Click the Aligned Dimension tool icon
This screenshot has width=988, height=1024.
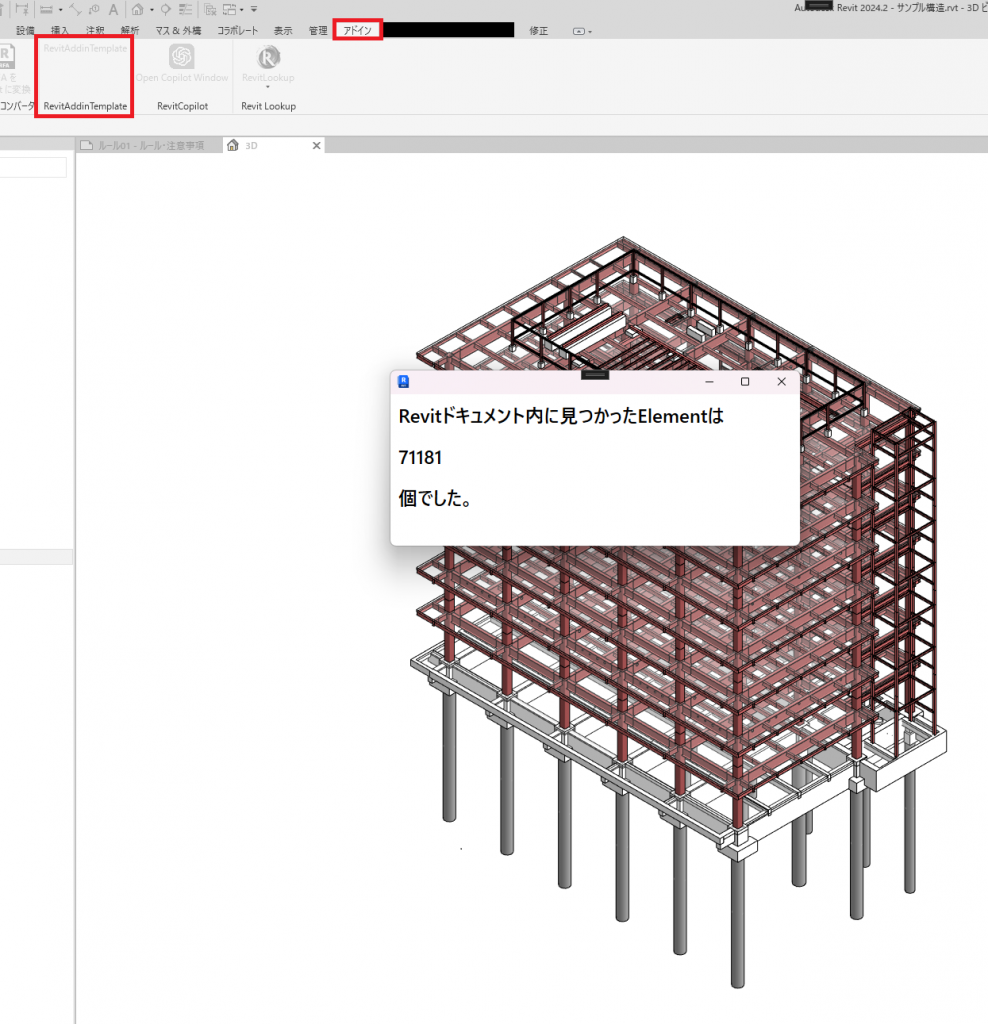[74, 9]
